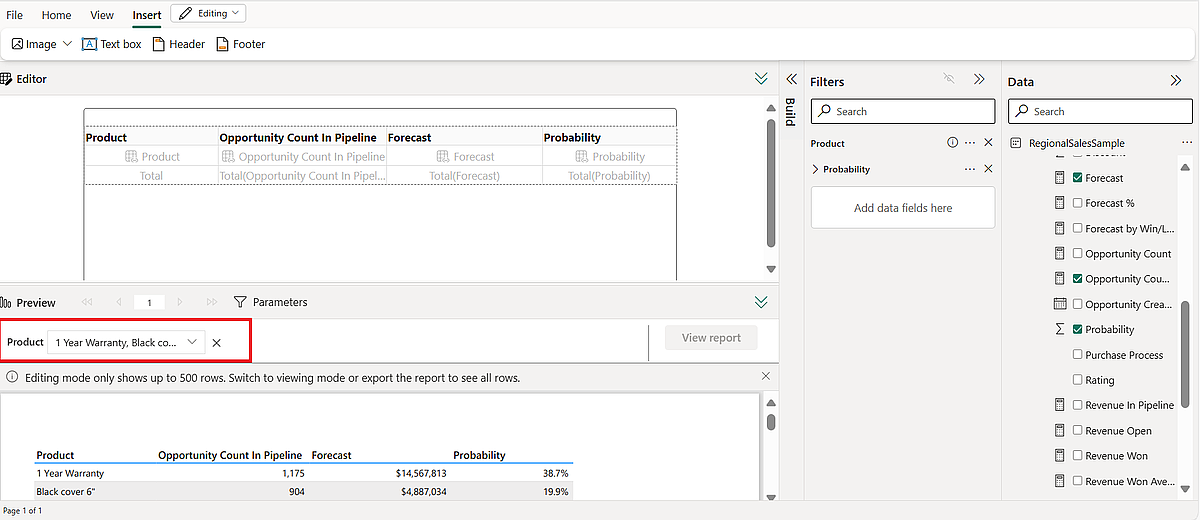Check the Revenue Open field
The width and height of the screenshot is (1200, 520).
pyautogui.click(x=1077, y=431)
